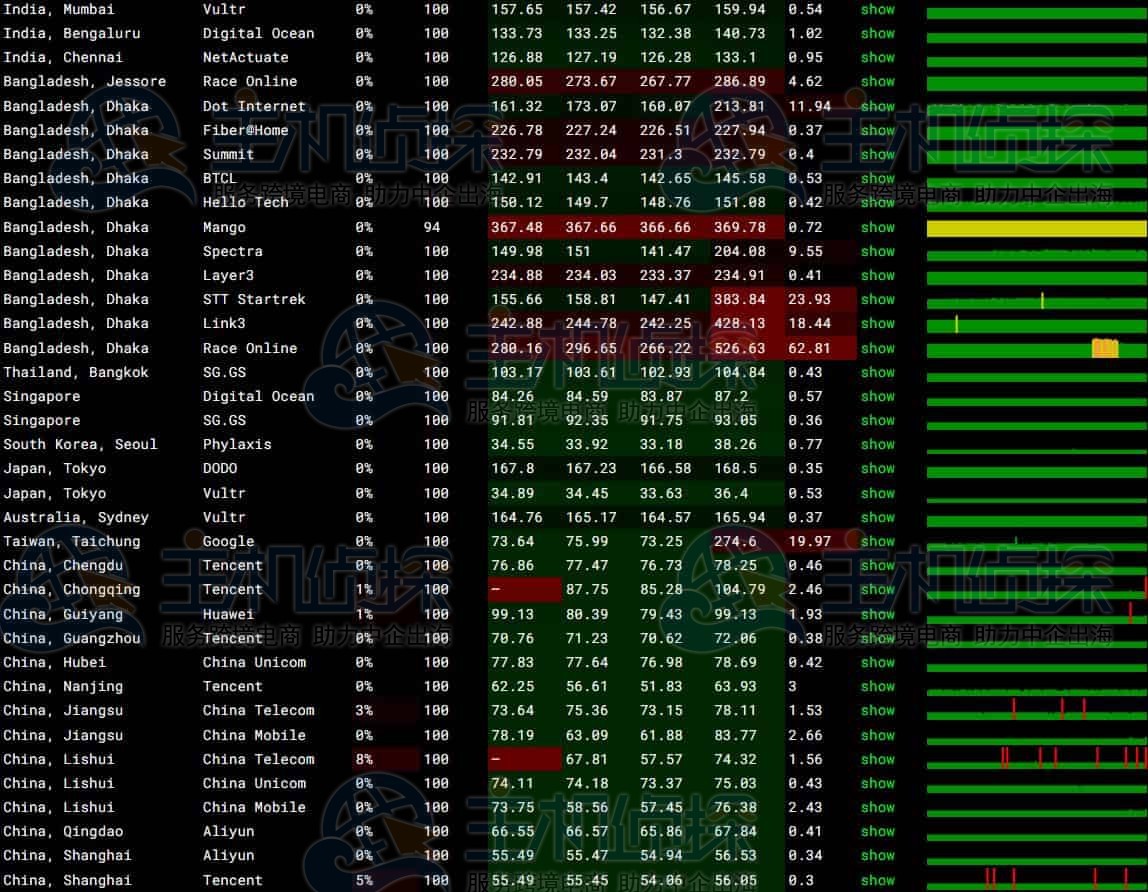
Task: Select value '167.8' in Tokyo DODO row
Action: pos(512,469)
